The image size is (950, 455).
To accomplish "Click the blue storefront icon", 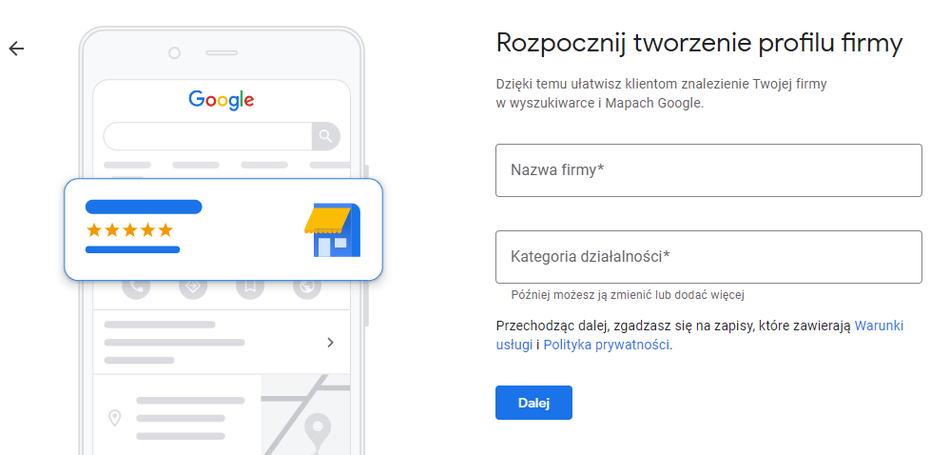I will tap(331, 231).
